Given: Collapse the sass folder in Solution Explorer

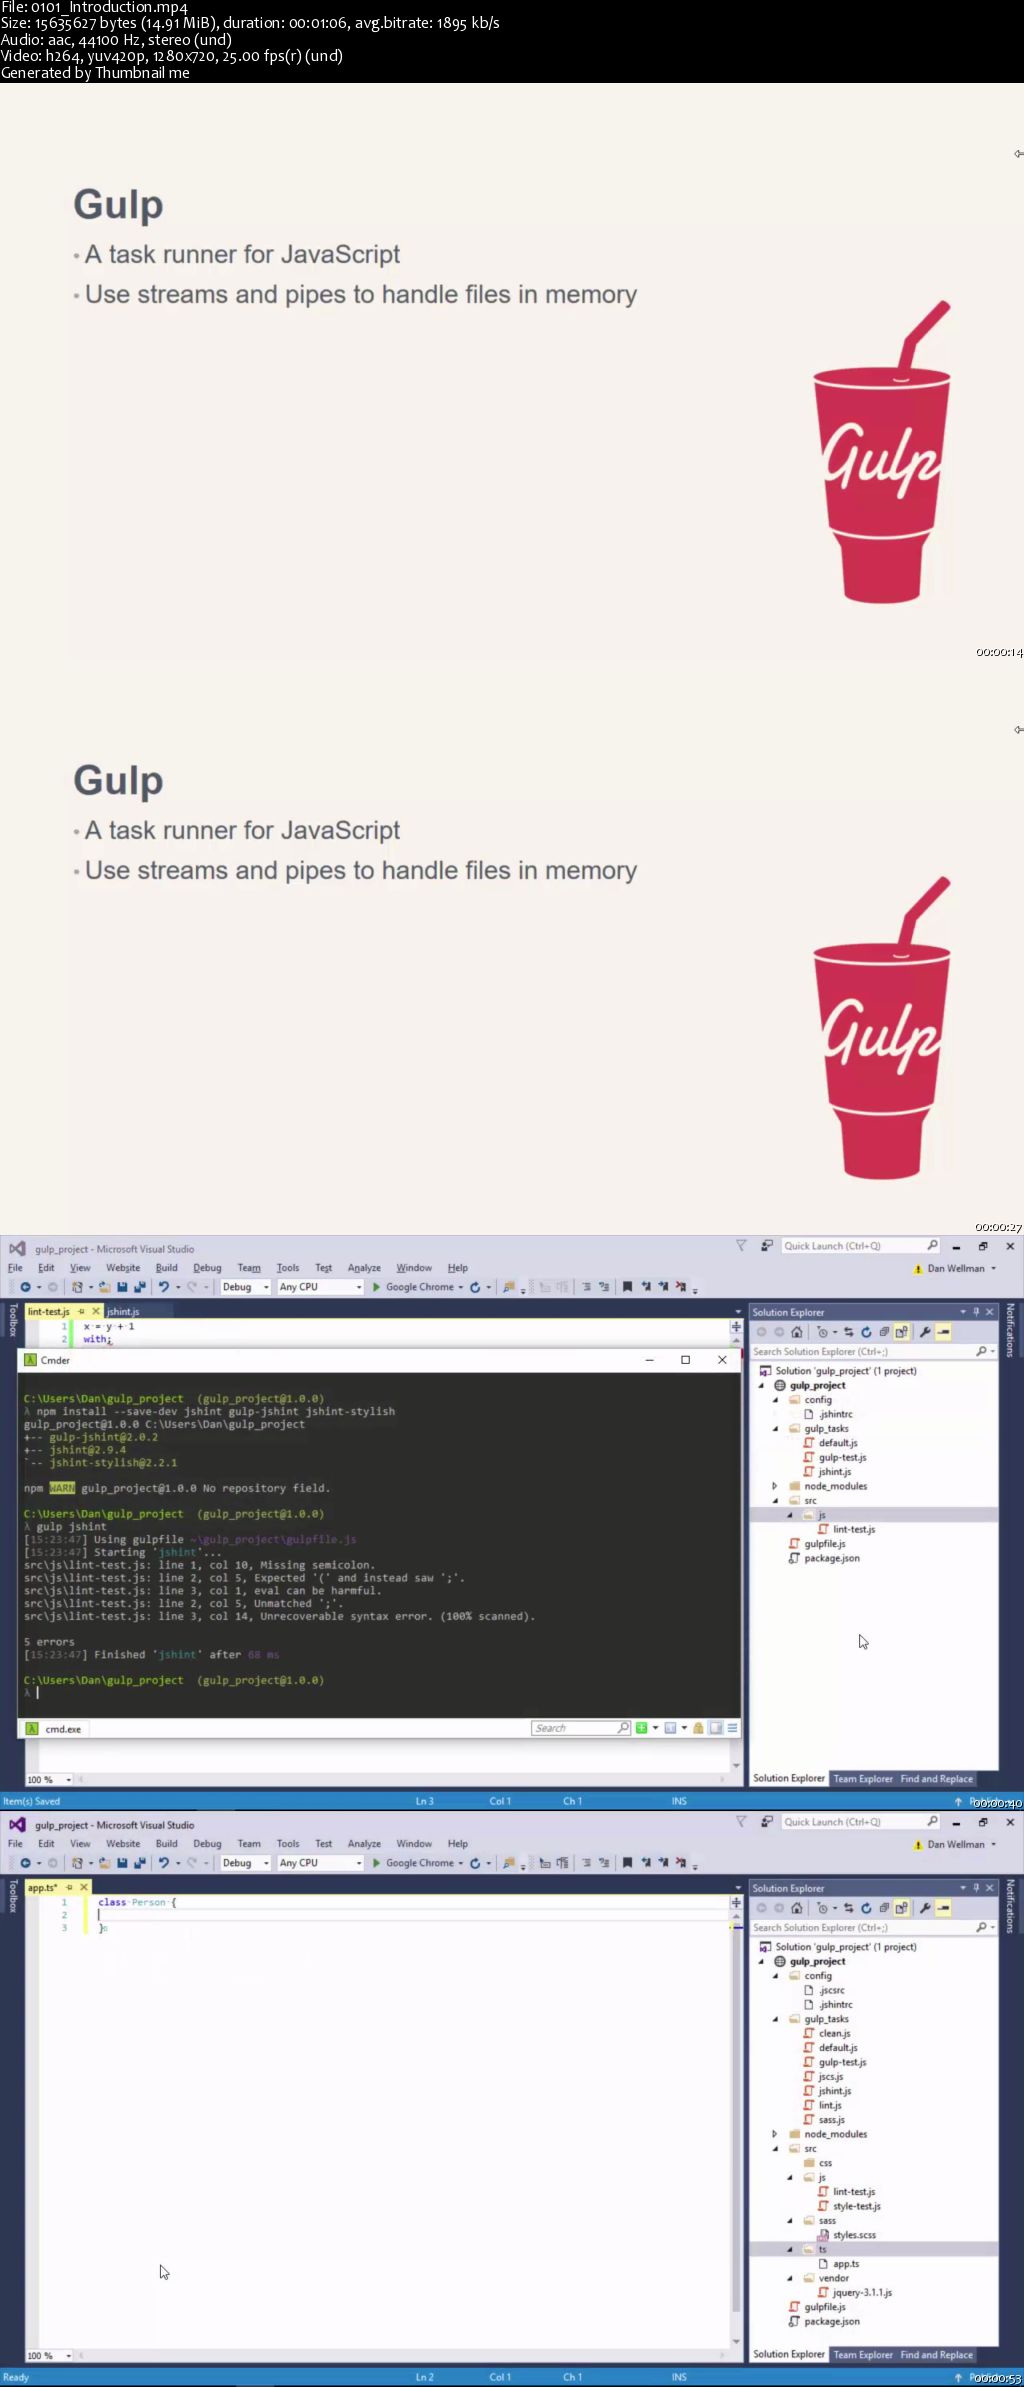Looking at the screenshot, I should coord(790,2221).
